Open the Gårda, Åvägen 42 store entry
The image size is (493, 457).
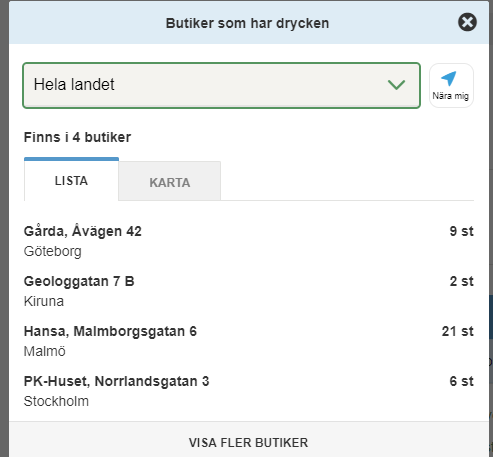point(249,241)
